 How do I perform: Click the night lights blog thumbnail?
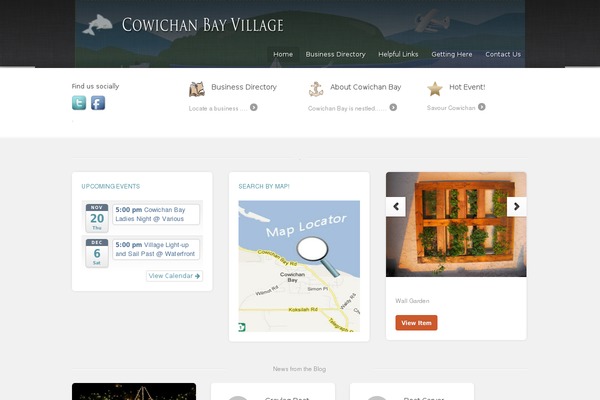point(134,392)
